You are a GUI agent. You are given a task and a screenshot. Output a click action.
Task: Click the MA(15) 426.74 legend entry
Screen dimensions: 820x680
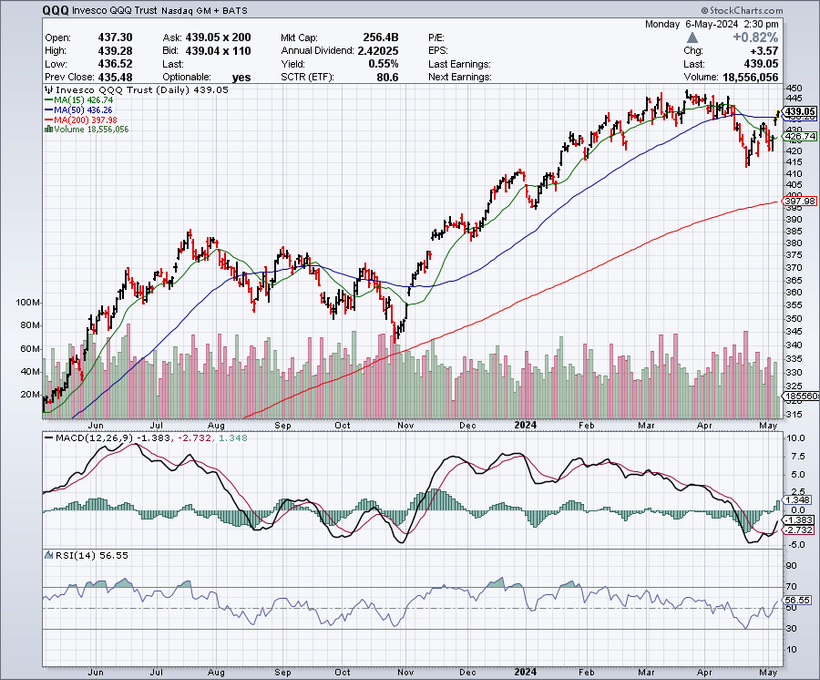[x=83, y=100]
